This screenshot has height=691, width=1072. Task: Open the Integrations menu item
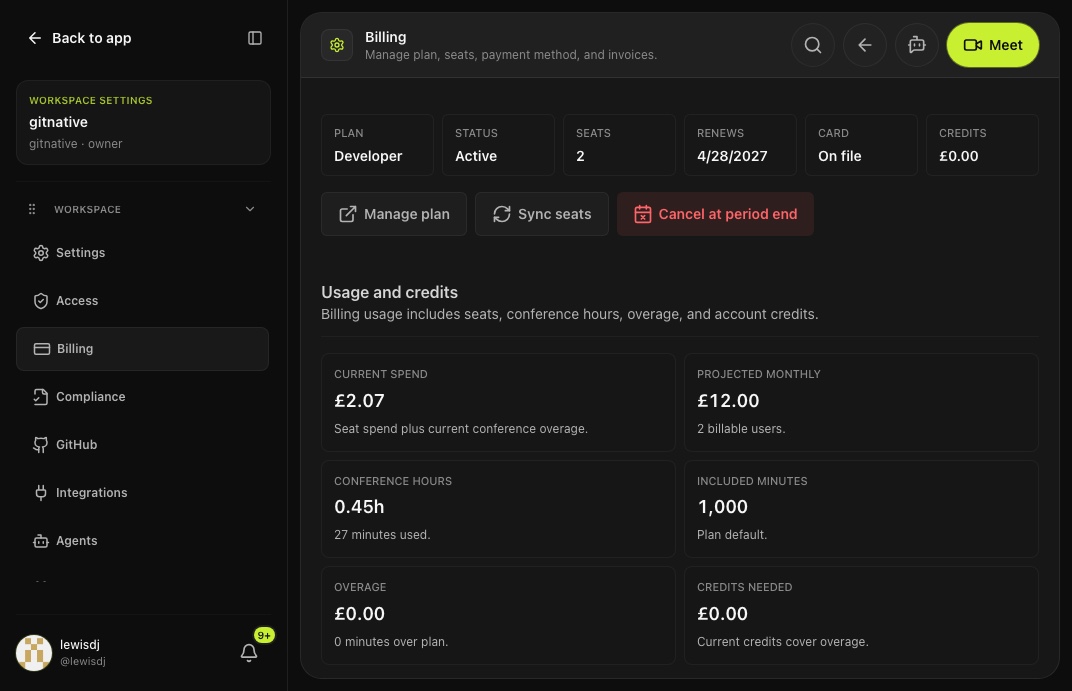(x=142, y=493)
